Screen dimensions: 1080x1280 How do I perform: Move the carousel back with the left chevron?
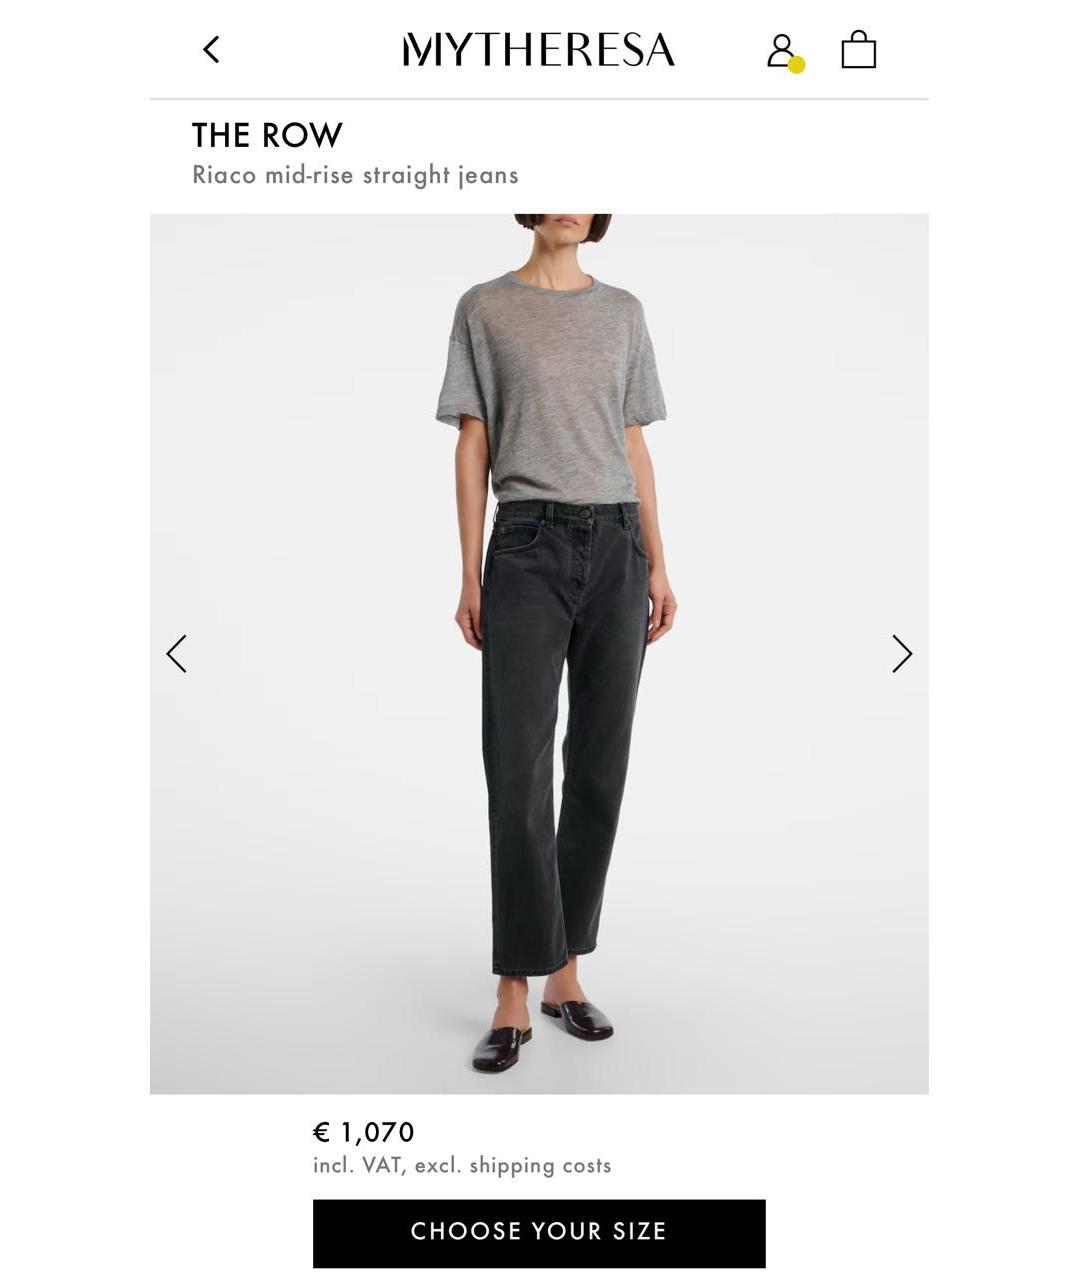(177, 654)
